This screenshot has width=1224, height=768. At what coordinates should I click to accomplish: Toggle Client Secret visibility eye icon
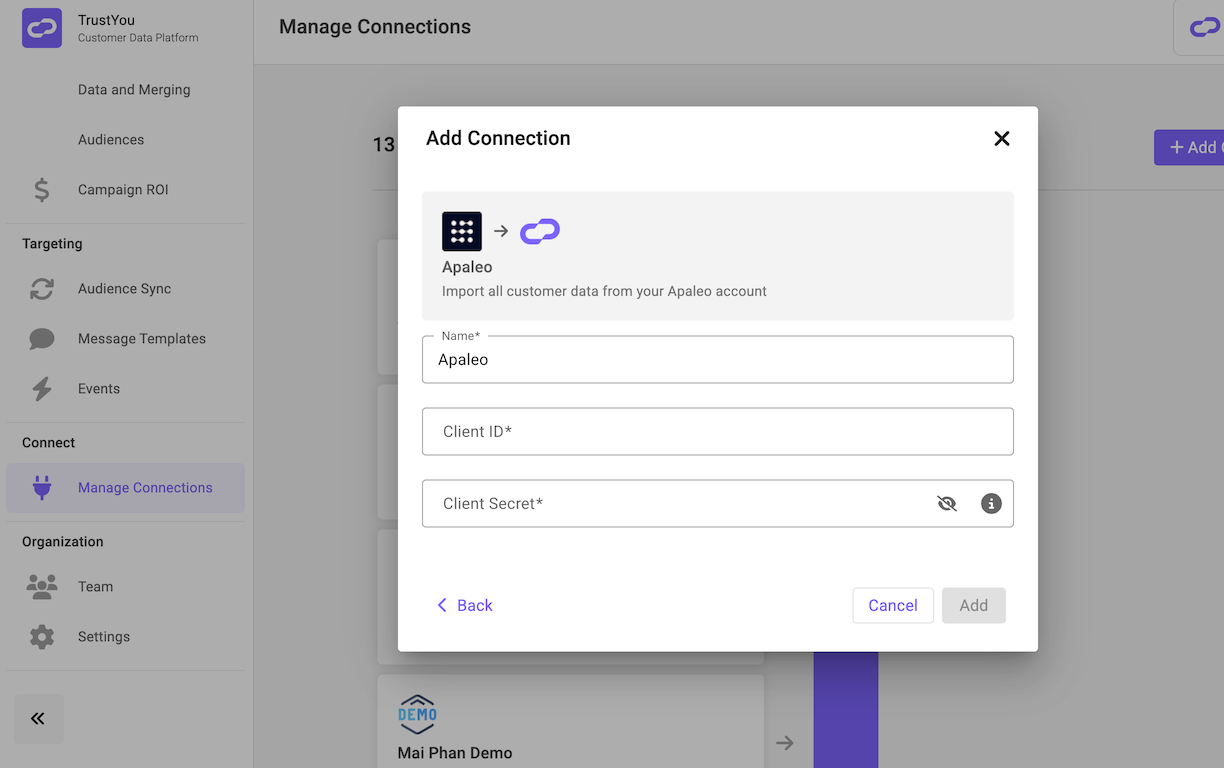pyautogui.click(x=947, y=504)
